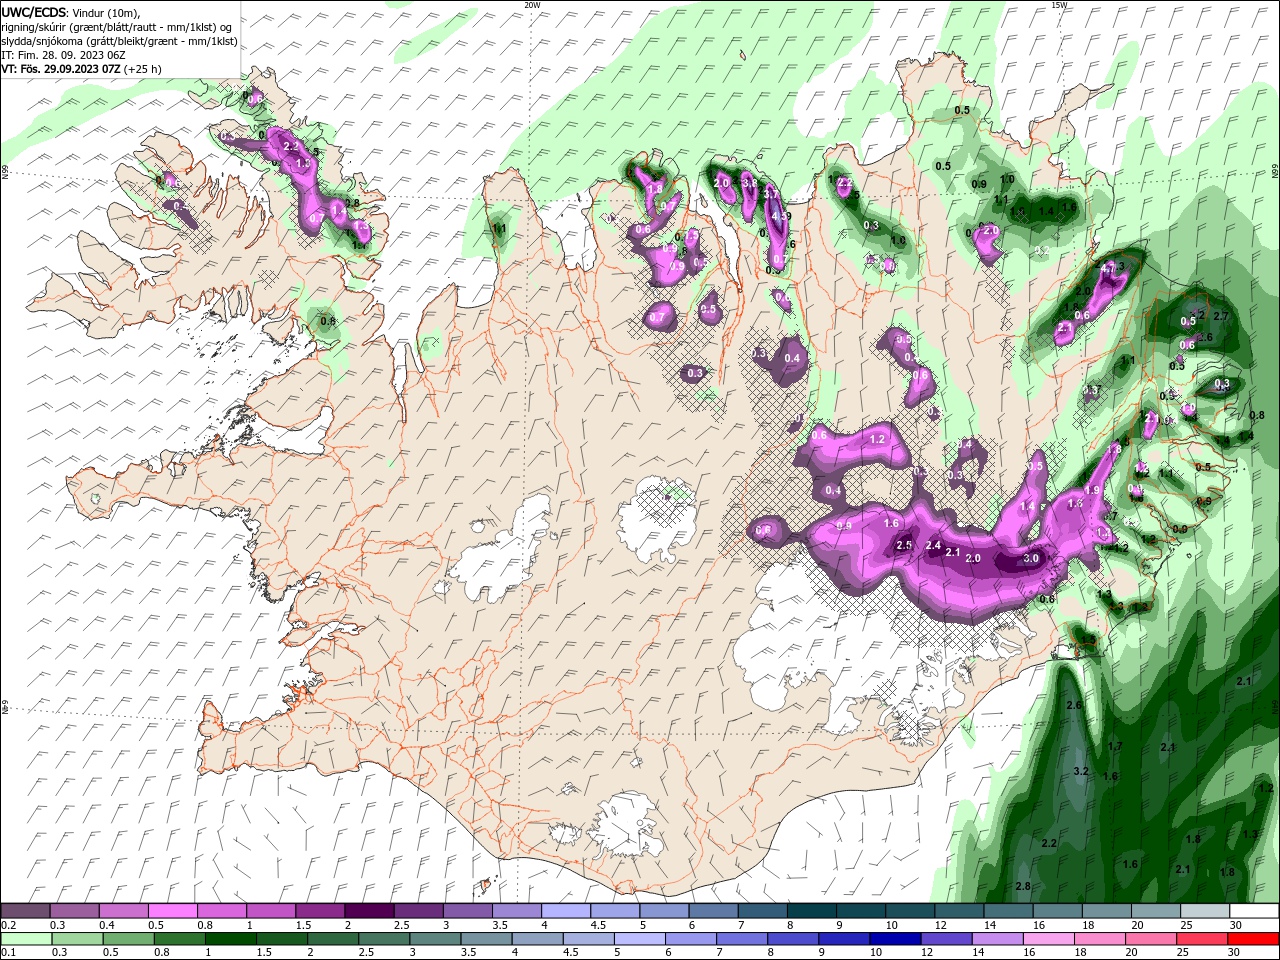Select upper legend swatch for 8 (dark teal)
The height and width of the screenshot is (960, 1280).
(812, 911)
